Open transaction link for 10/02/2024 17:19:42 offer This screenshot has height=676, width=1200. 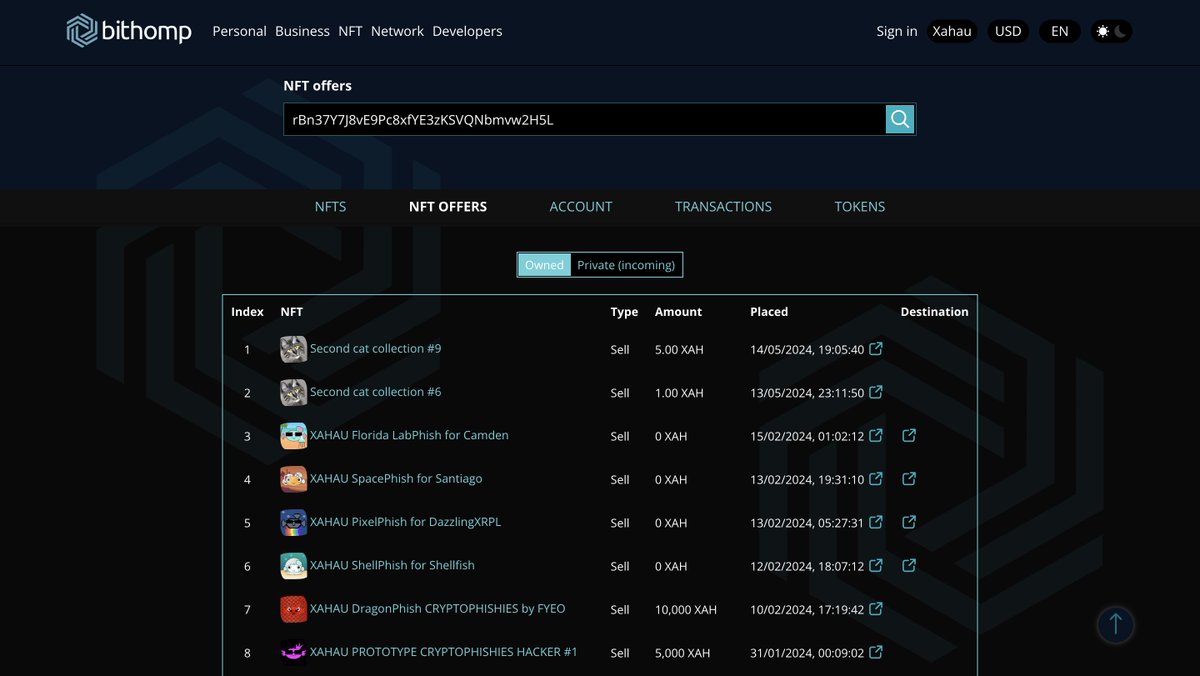click(x=876, y=608)
